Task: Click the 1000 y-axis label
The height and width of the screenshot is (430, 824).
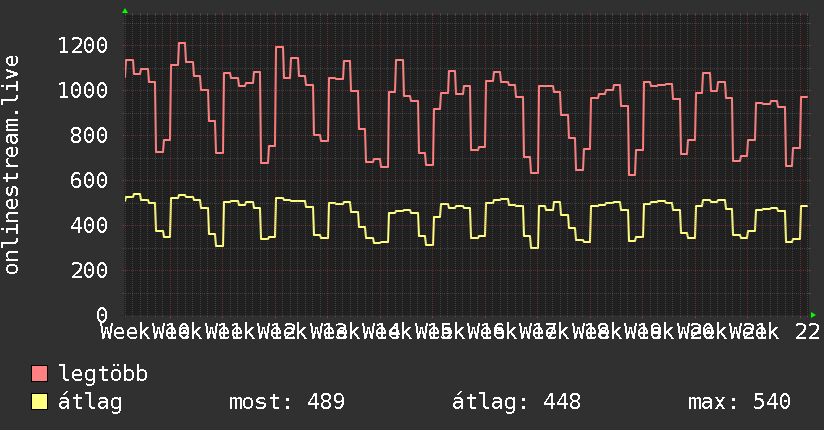Action: pos(83,90)
